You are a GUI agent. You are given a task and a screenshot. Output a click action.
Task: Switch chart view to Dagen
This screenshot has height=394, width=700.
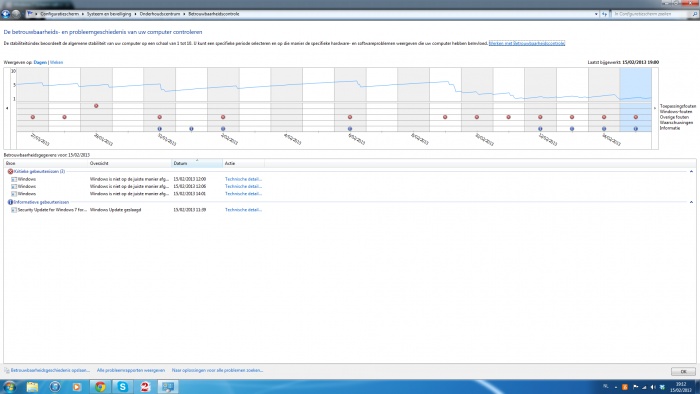(x=40, y=62)
